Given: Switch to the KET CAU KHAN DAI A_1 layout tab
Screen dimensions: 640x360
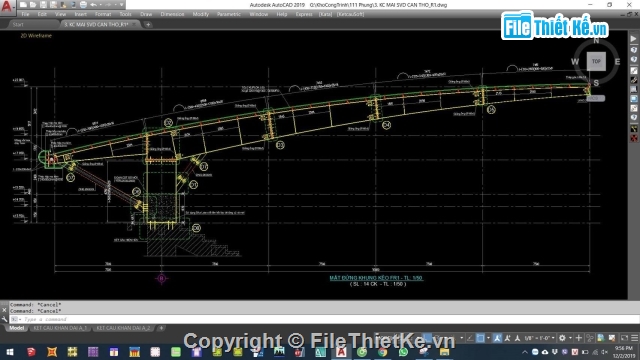Looking at the screenshot, I should pyautogui.click(x=60, y=328).
